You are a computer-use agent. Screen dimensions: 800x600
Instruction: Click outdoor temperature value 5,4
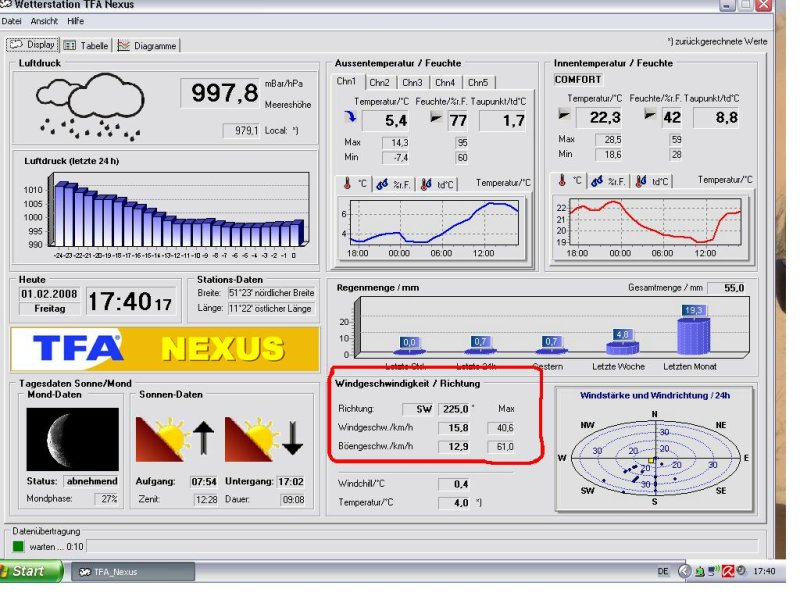pos(386,121)
